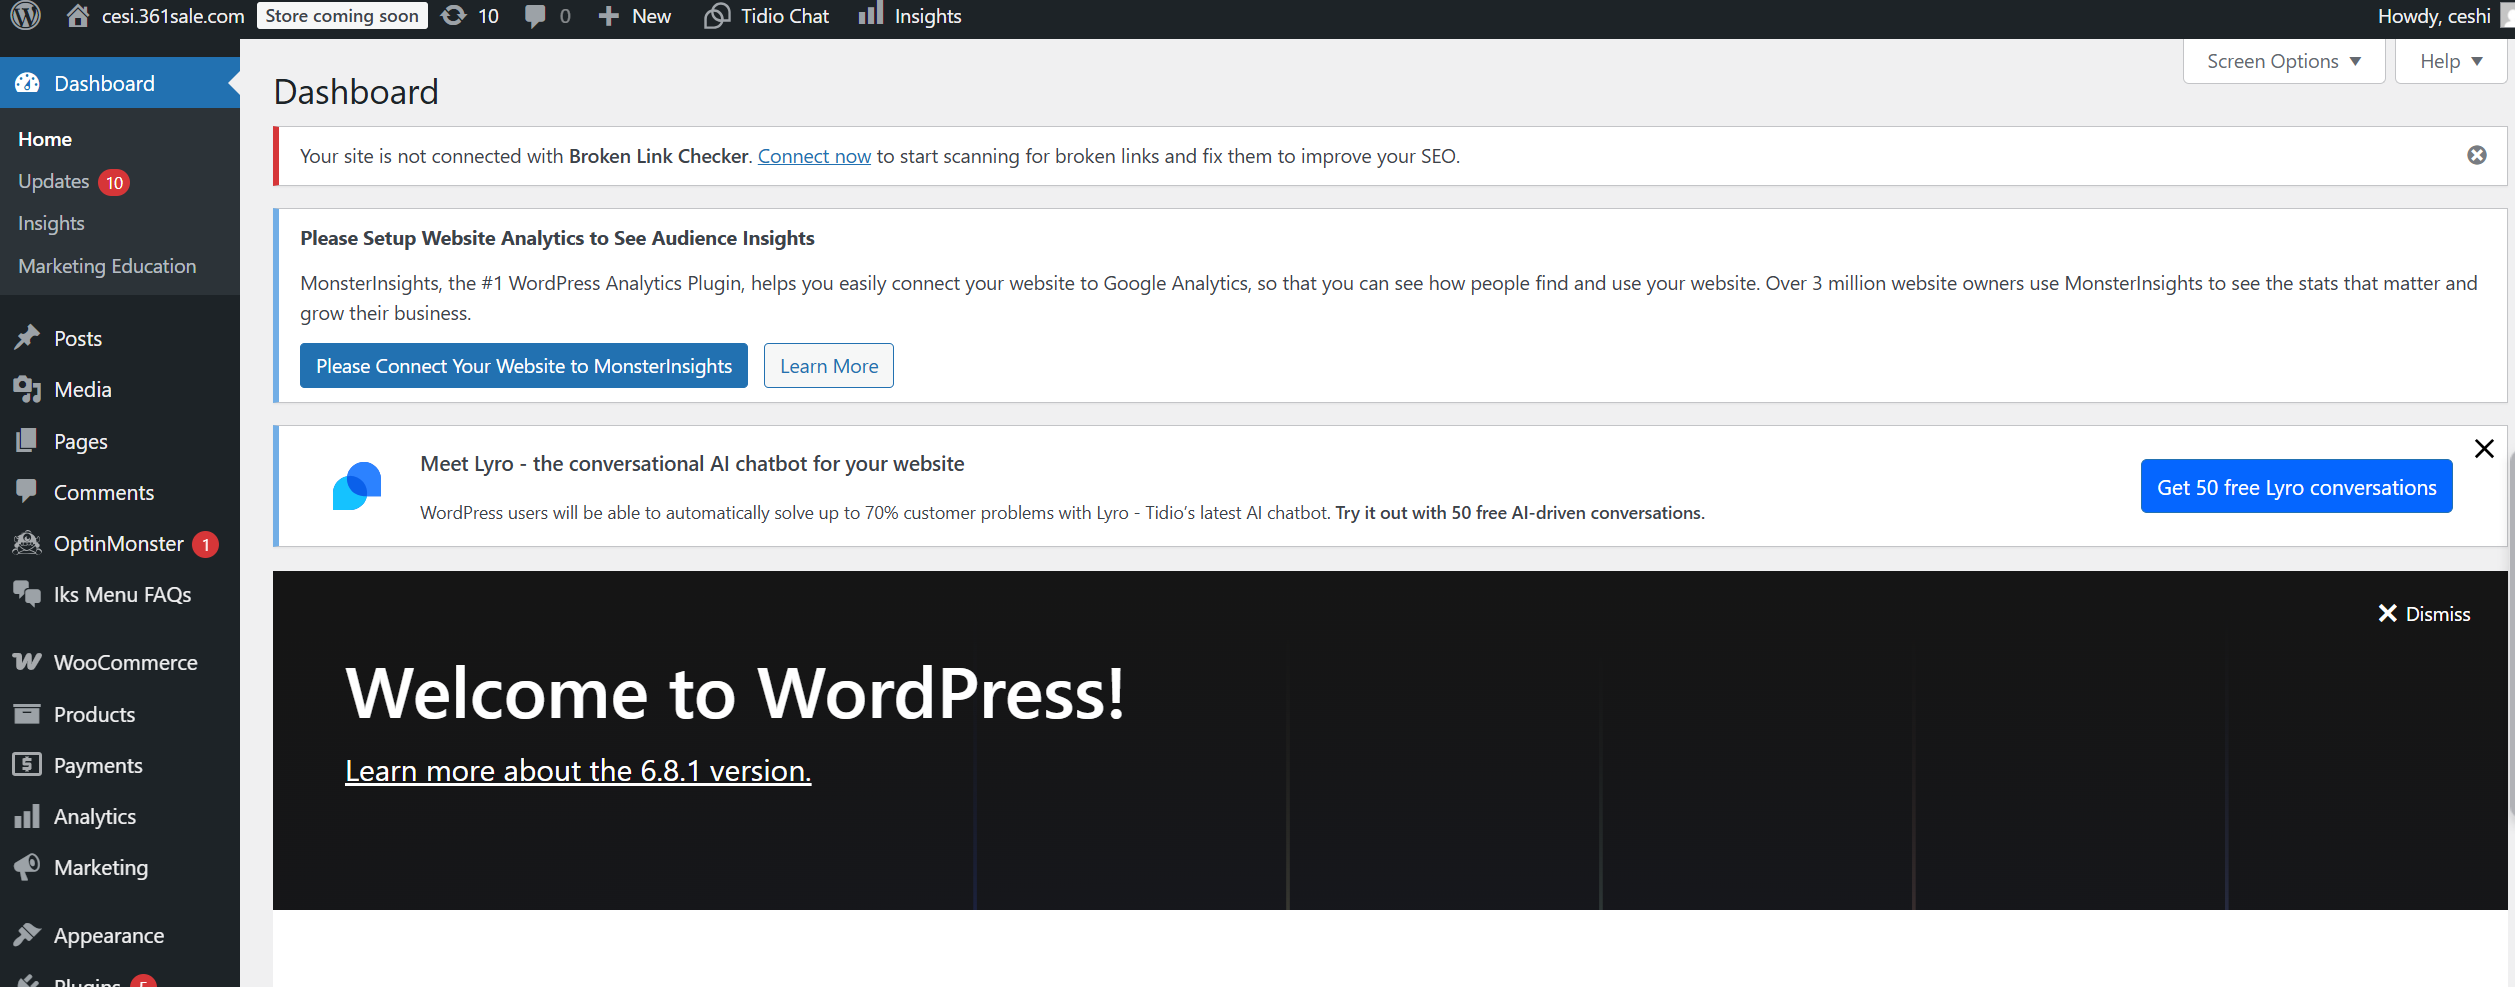Go to Updates submenu item
2515x987 pixels.
click(x=54, y=181)
